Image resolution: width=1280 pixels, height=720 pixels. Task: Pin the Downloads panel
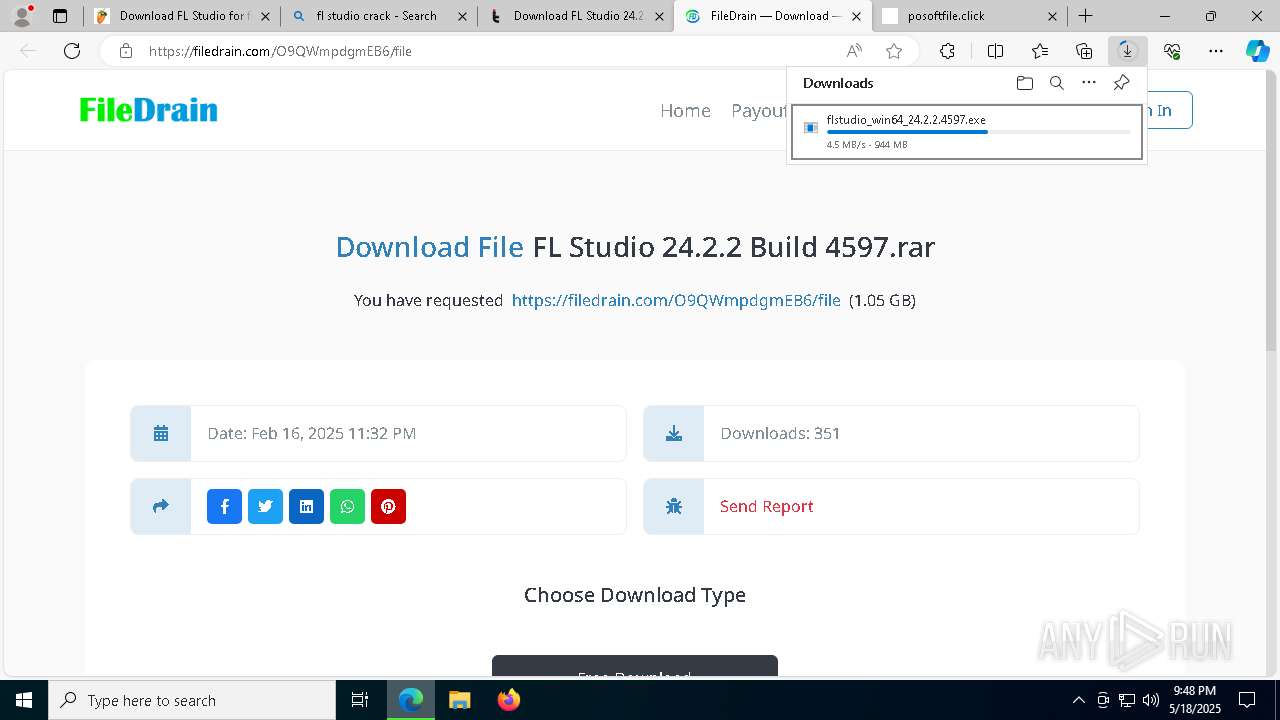click(x=1121, y=83)
